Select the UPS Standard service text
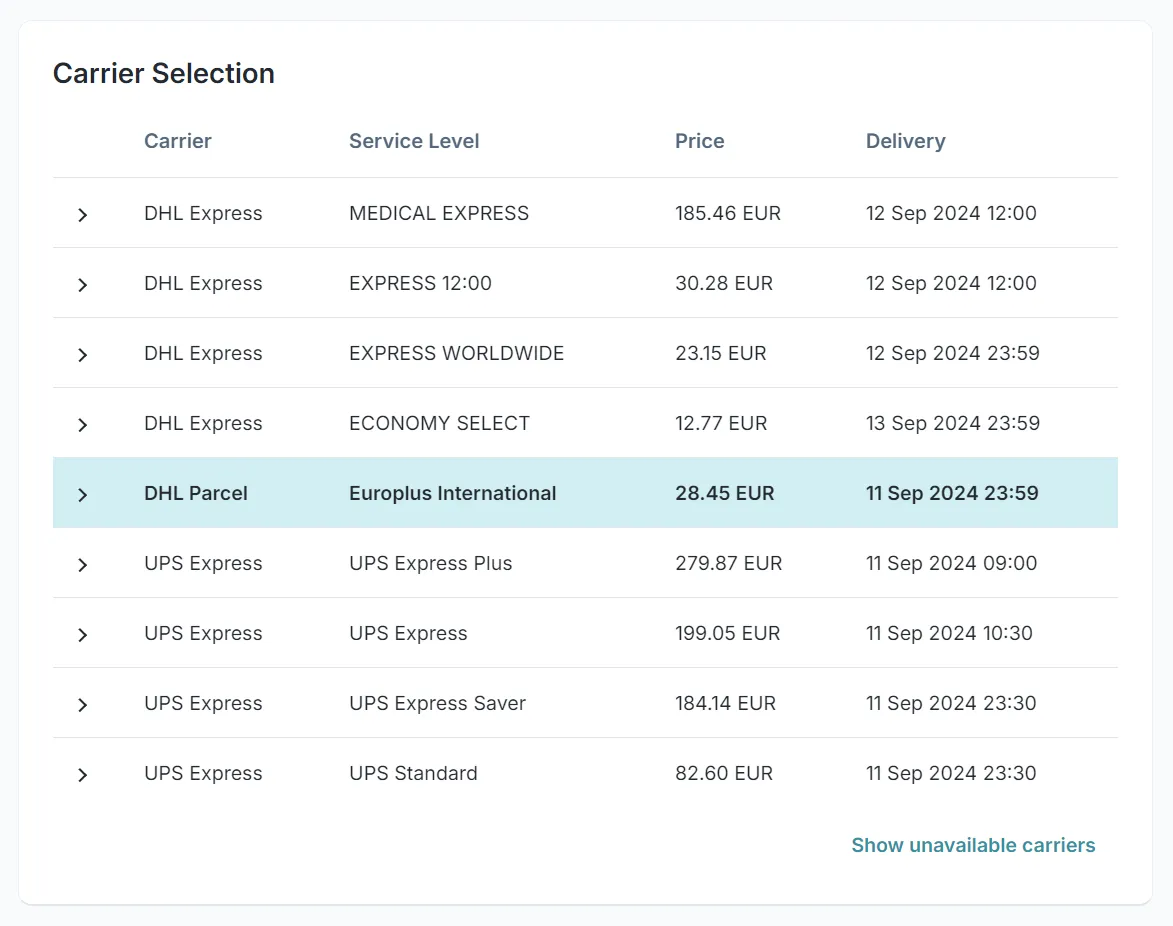 pyautogui.click(x=413, y=773)
